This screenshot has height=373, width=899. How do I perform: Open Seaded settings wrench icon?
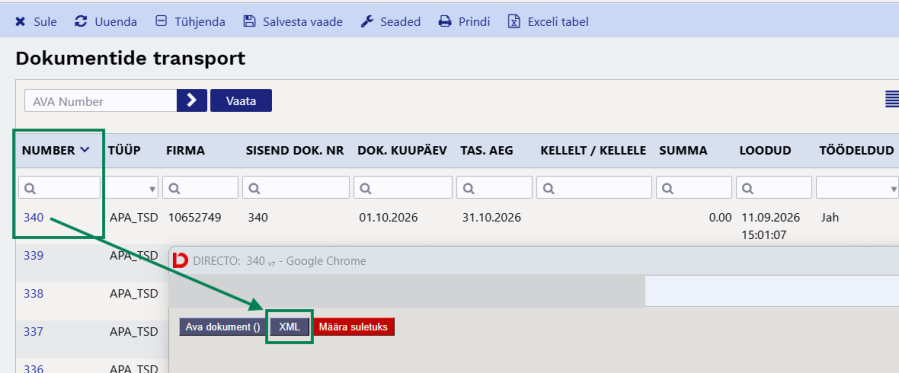(367, 22)
